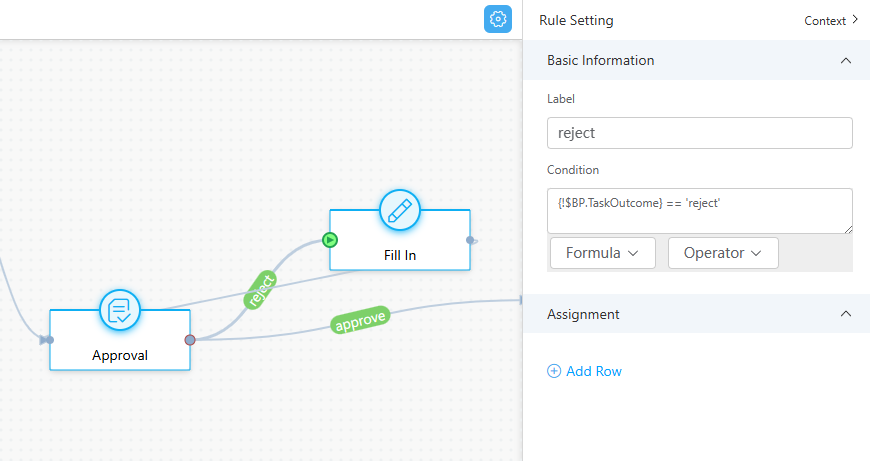The image size is (870, 461).
Task: Select the green approve connector label
Action: [x=360, y=322]
